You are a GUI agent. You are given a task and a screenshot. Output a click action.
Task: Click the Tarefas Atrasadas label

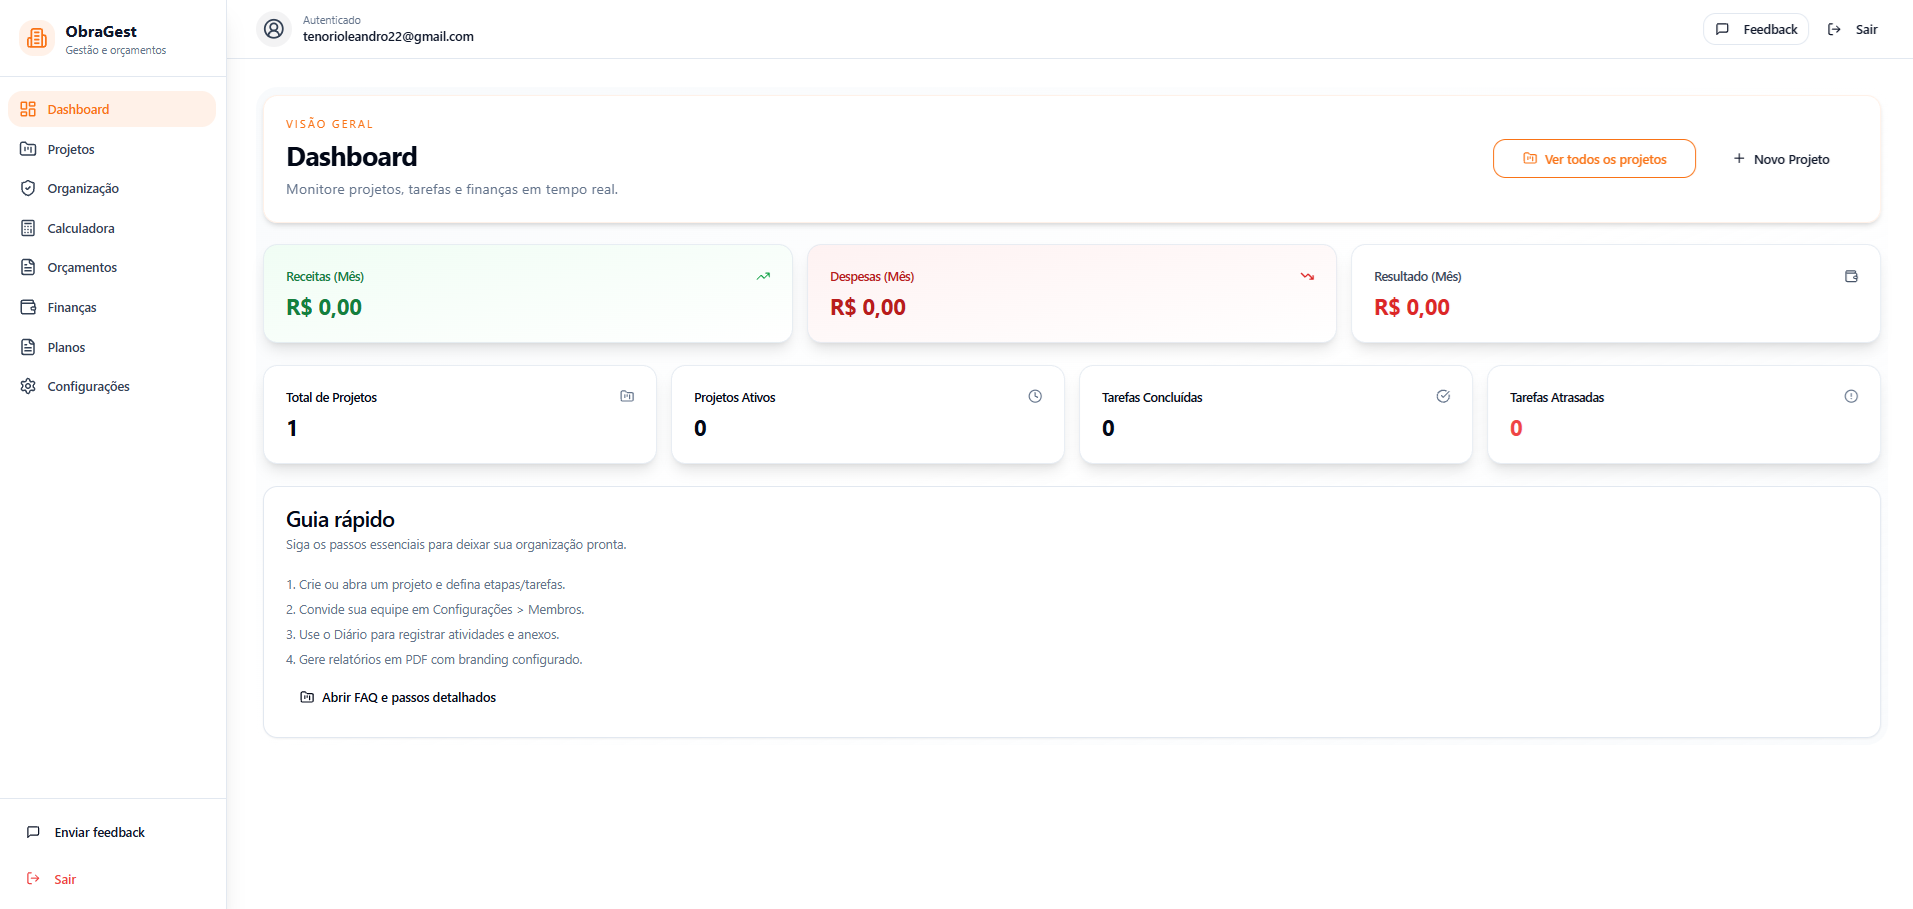pyautogui.click(x=1556, y=397)
